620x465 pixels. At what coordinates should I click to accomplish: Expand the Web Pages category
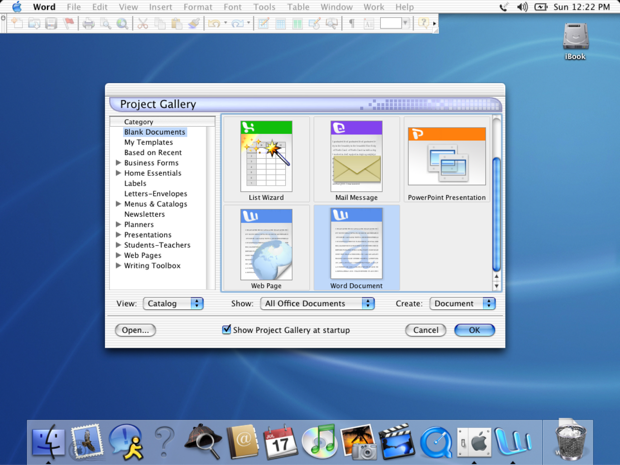pyautogui.click(x=118, y=255)
